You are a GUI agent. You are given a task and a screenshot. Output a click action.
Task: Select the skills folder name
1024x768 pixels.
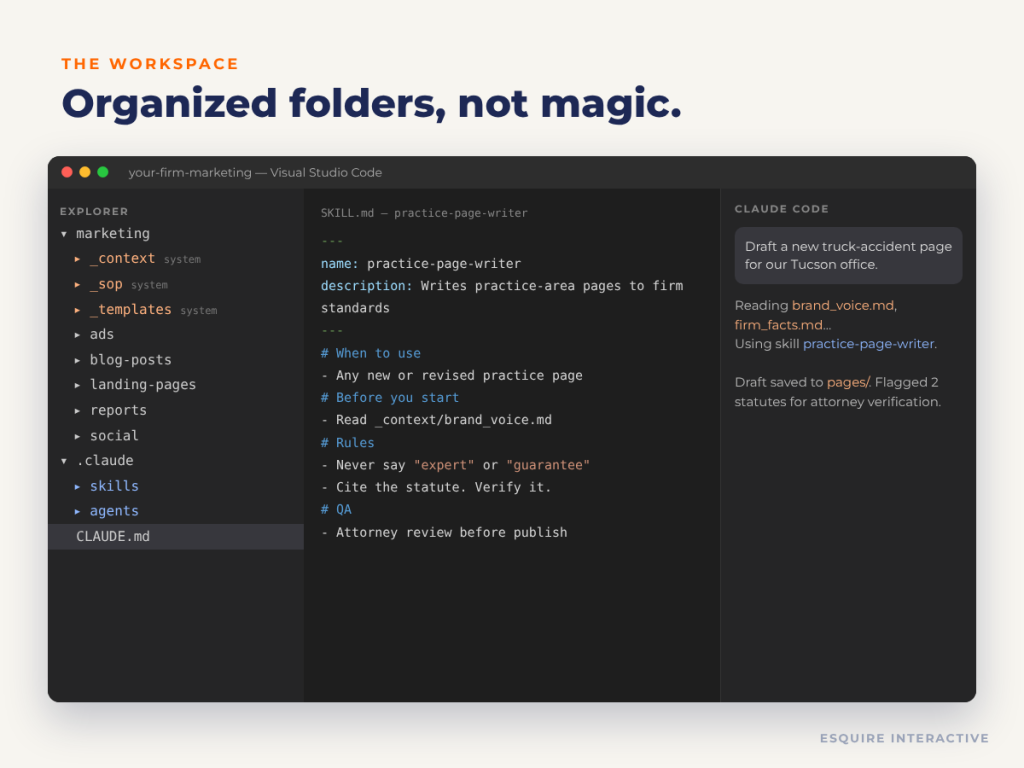[x=114, y=486]
